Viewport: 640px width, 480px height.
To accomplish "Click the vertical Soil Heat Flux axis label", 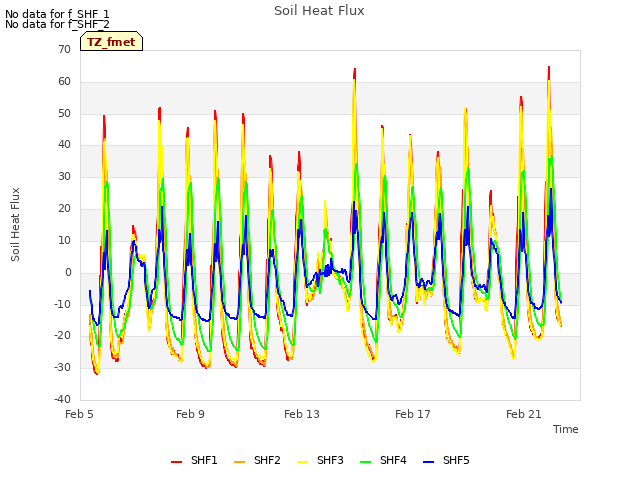I will [15, 224].
